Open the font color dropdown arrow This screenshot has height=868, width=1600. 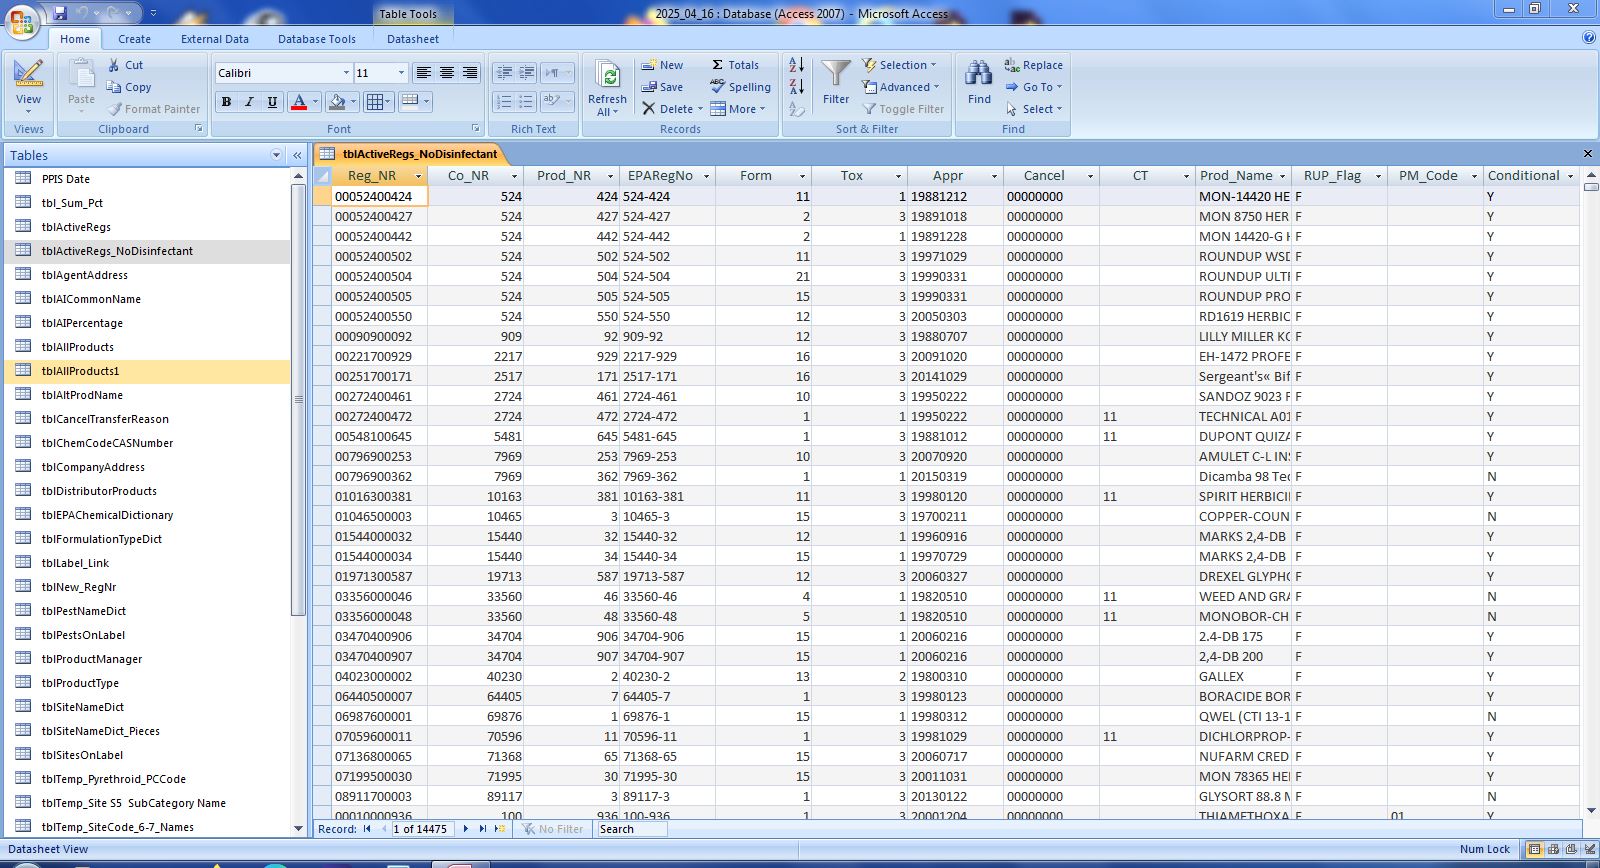point(315,102)
